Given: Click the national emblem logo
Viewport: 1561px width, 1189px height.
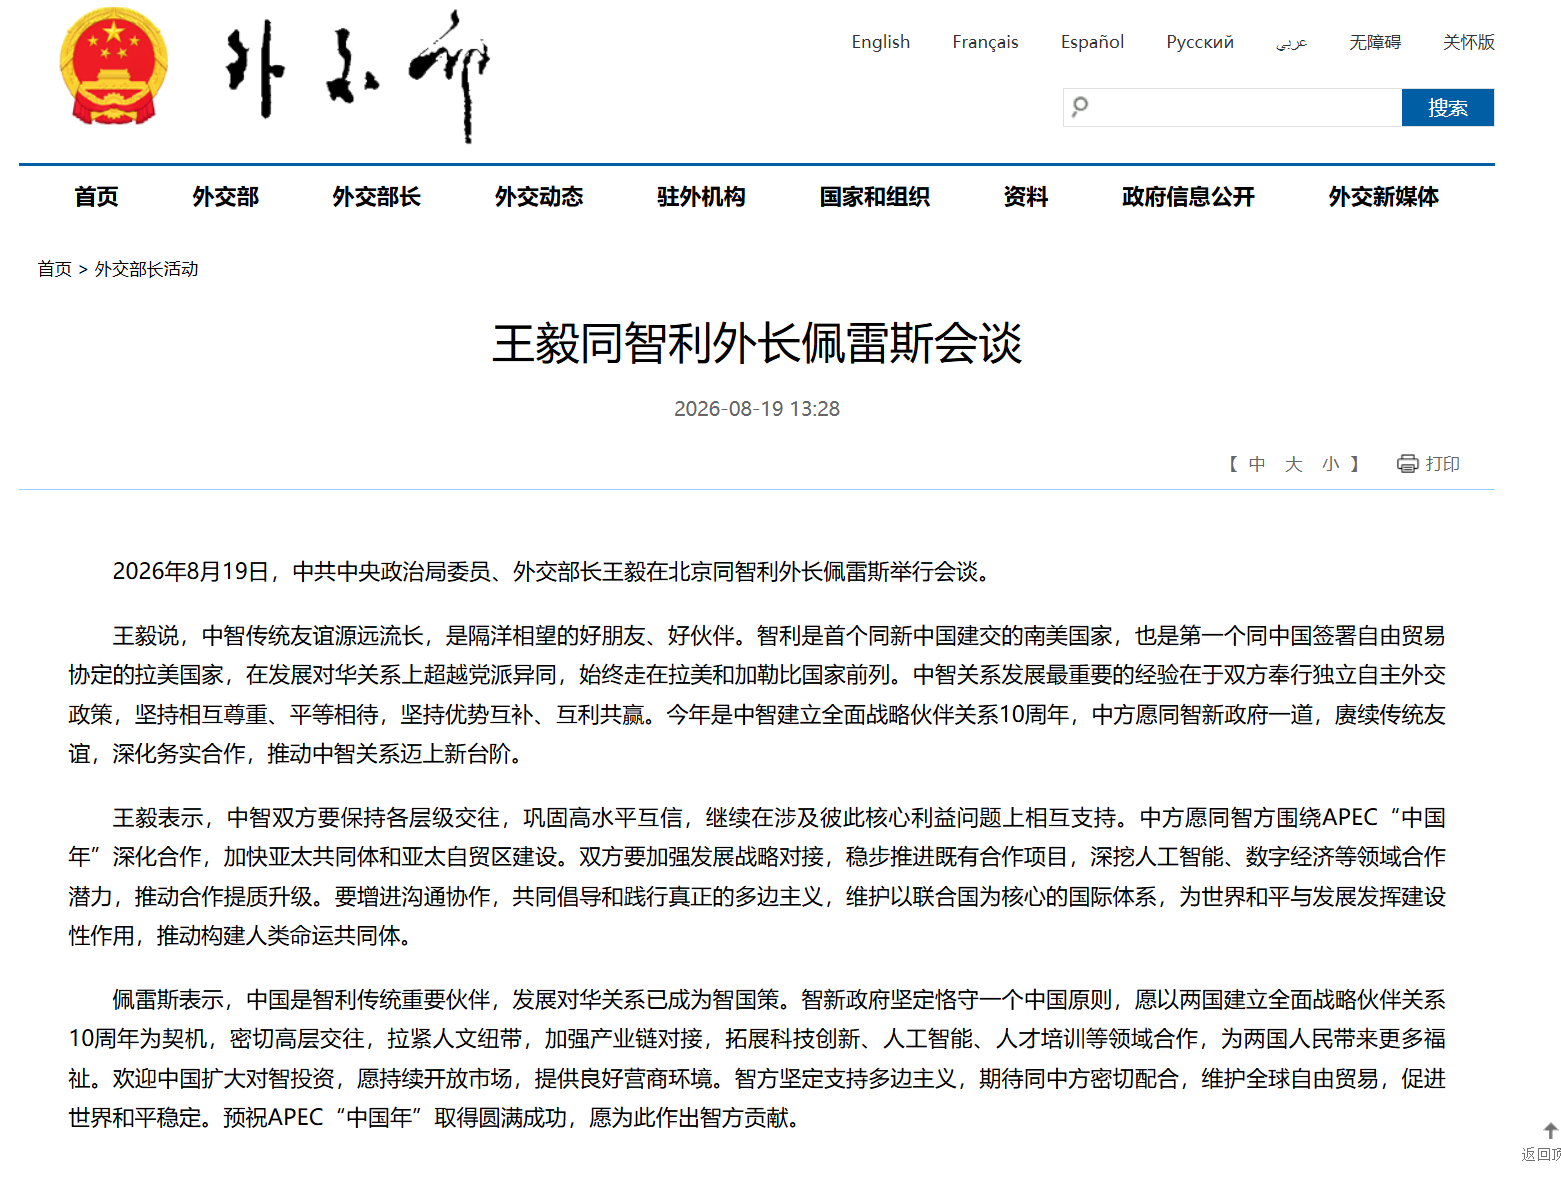Looking at the screenshot, I should click(113, 67).
